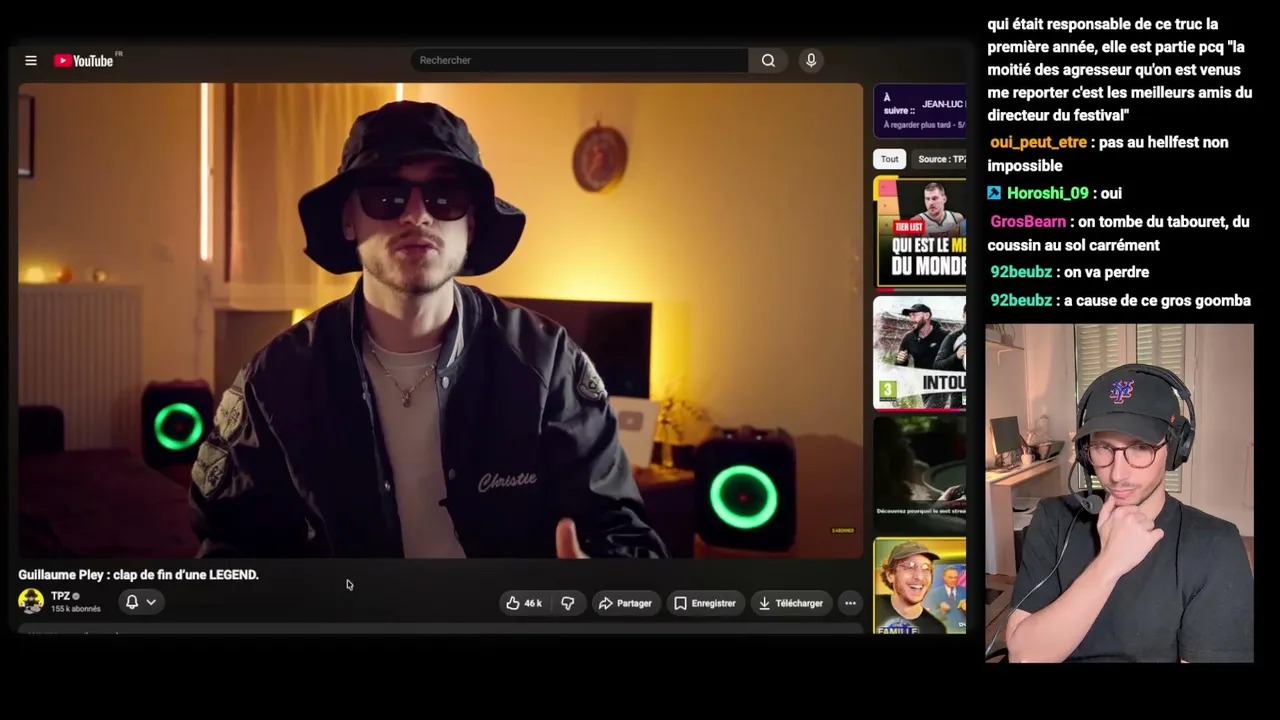Open the notification bell dropdown for TPZ
The width and height of the screenshot is (1280, 720).
pos(140,602)
